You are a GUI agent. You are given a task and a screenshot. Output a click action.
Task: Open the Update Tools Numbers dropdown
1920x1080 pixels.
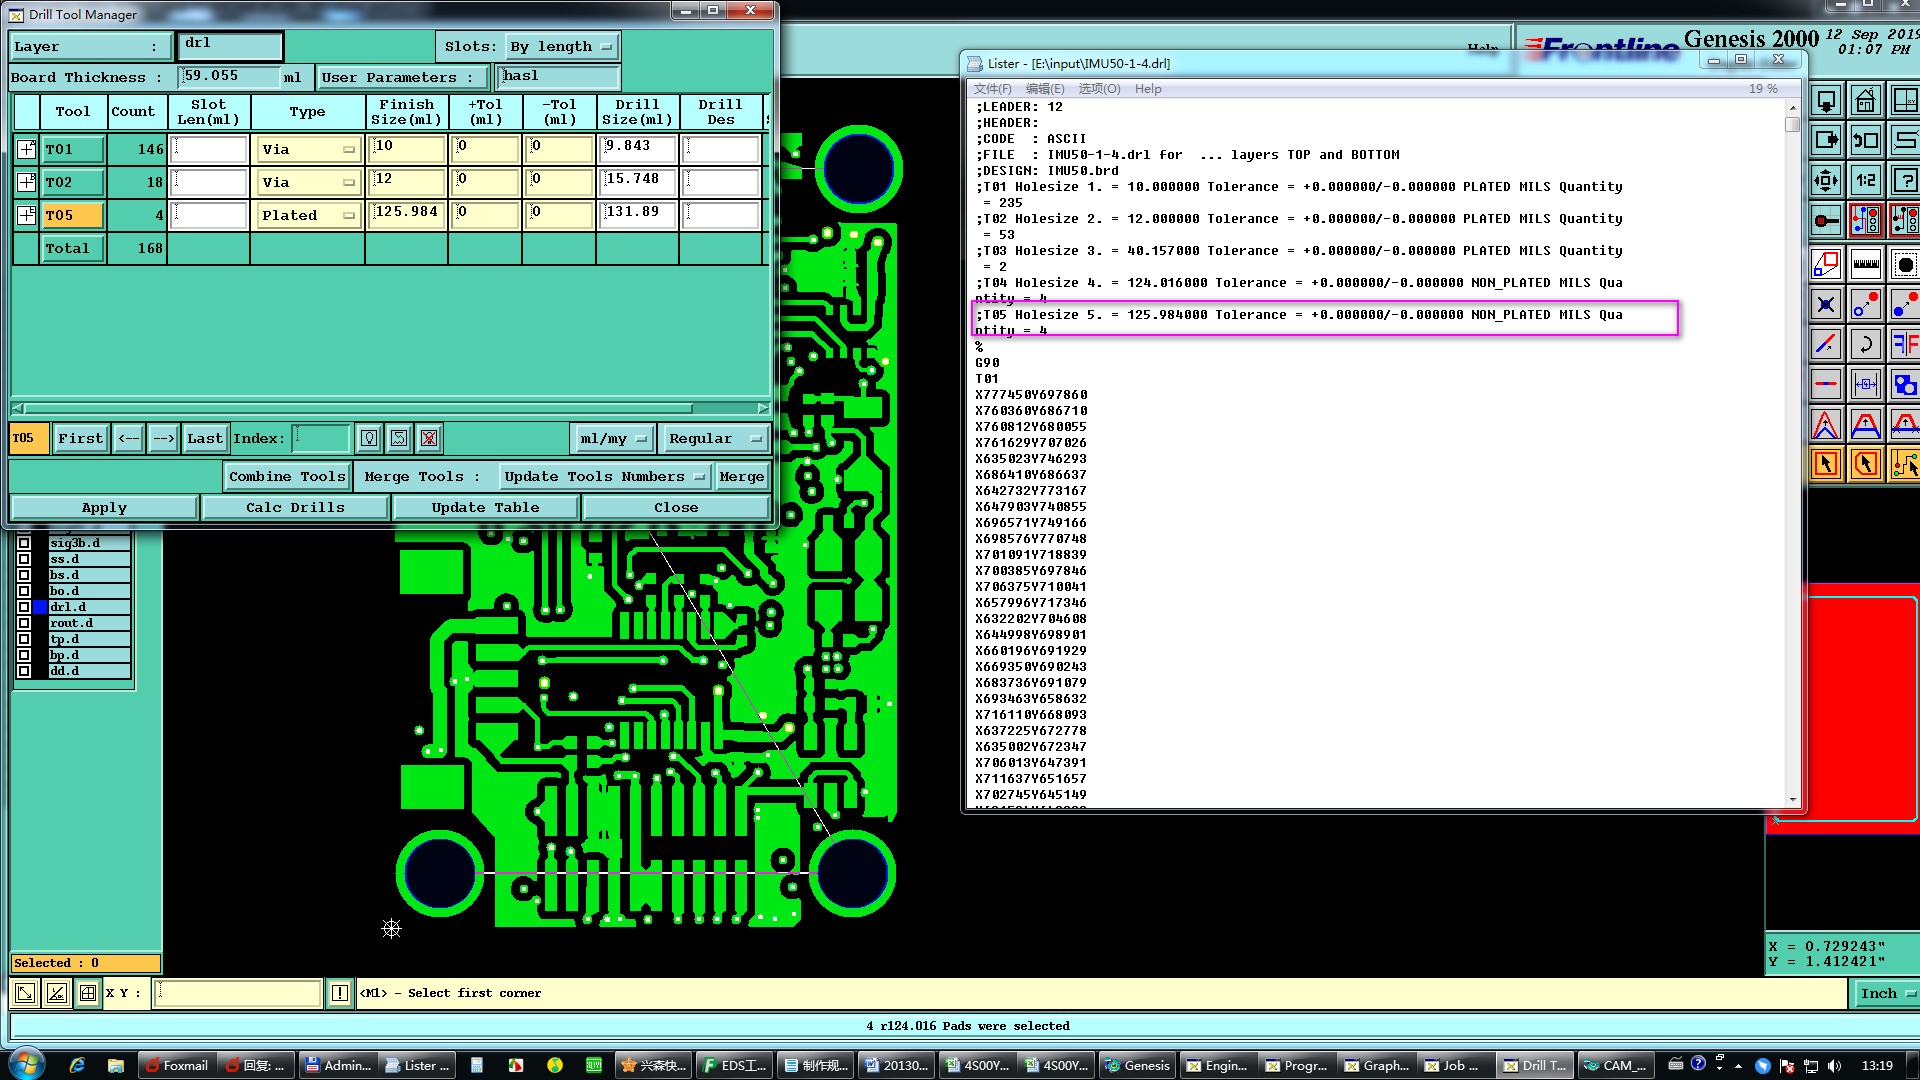coord(604,477)
